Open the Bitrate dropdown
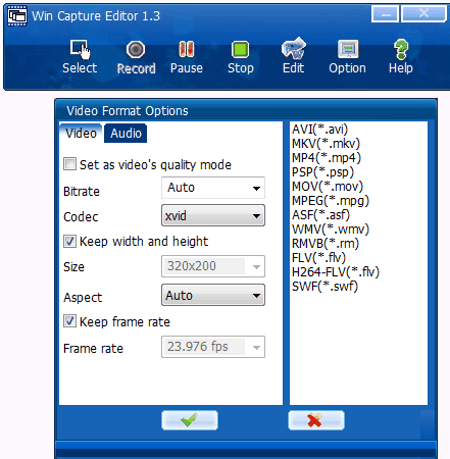 pos(213,188)
